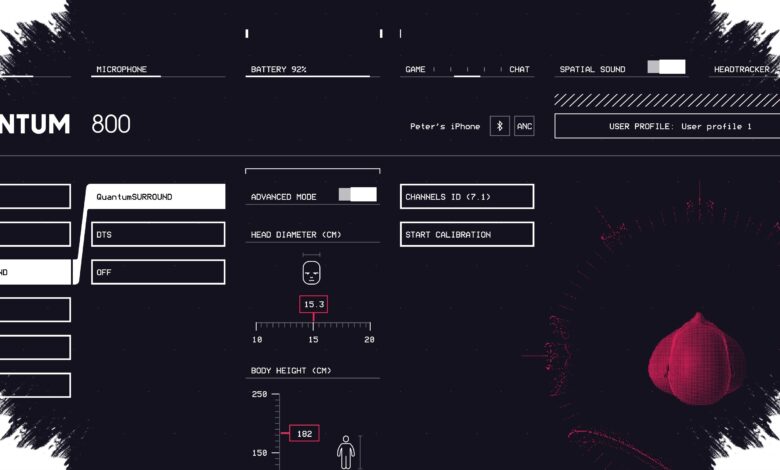Viewport: 780px width, 470px height.
Task: Click the CHAT label of the balance slider
Action: [519, 69]
